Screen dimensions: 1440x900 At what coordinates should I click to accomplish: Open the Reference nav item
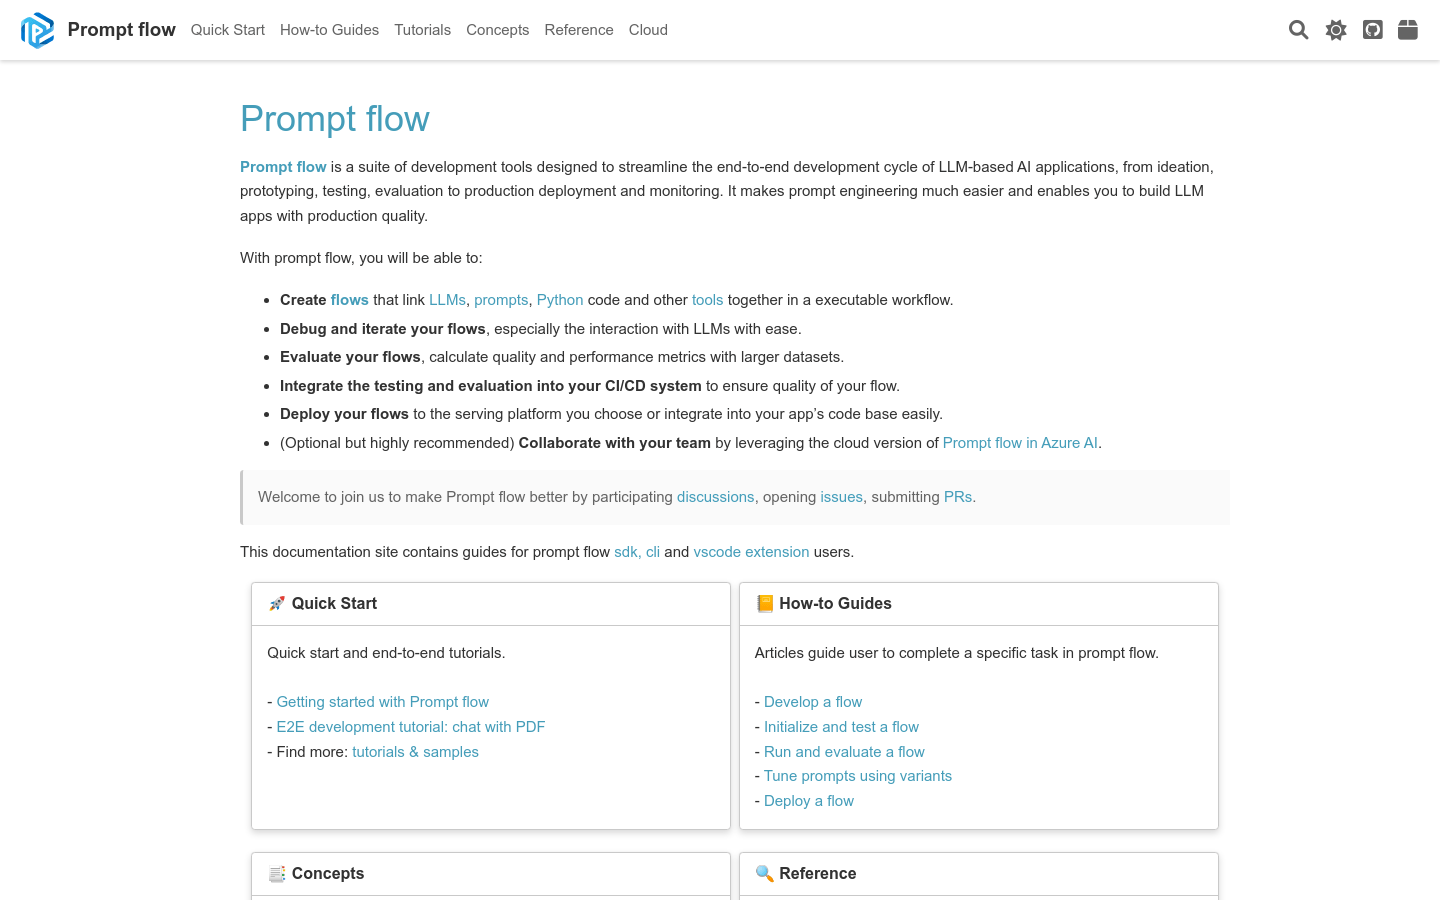pyautogui.click(x=578, y=30)
